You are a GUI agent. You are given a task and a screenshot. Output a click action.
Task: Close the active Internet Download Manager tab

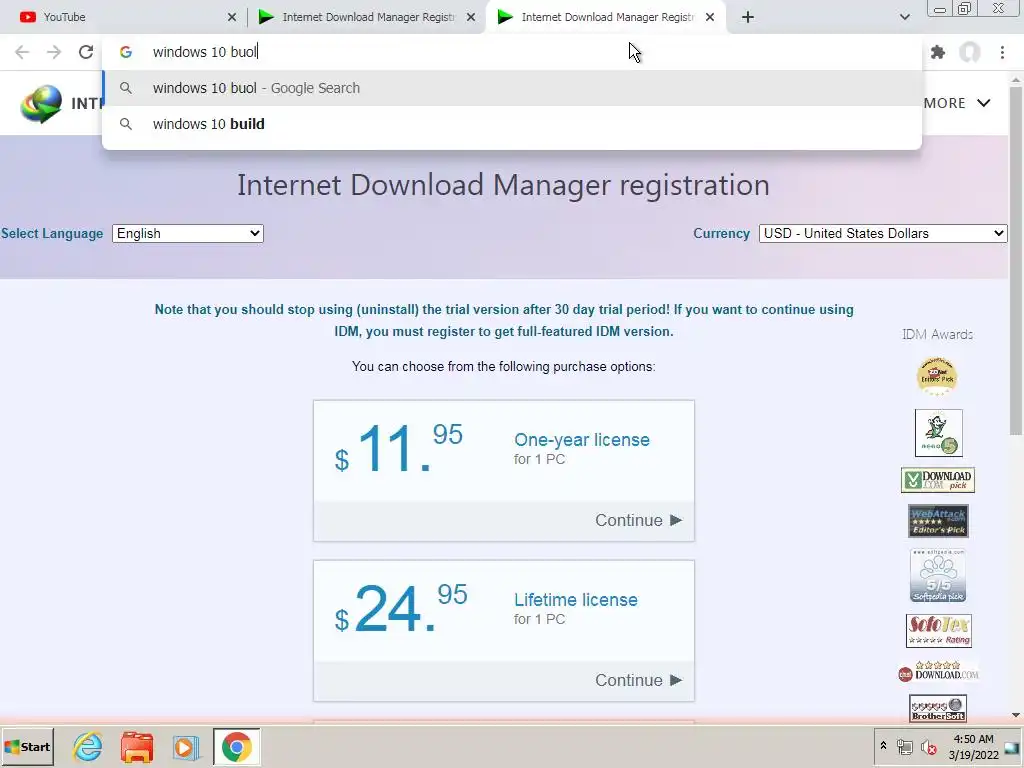point(710,17)
